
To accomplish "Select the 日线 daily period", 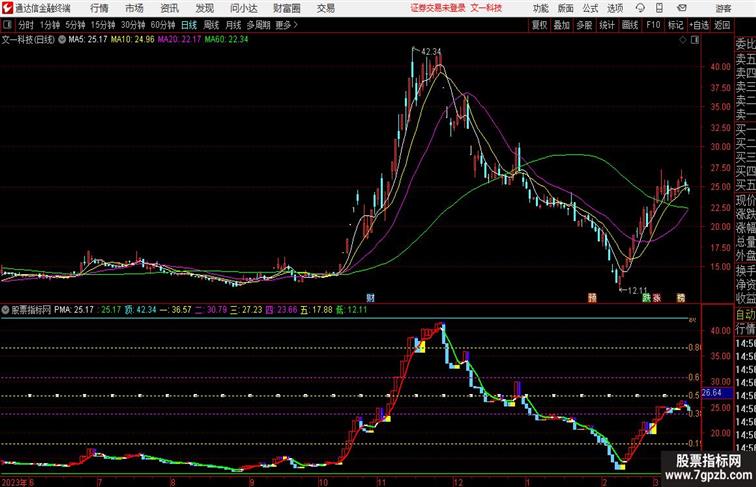I will pyautogui.click(x=189, y=25).
